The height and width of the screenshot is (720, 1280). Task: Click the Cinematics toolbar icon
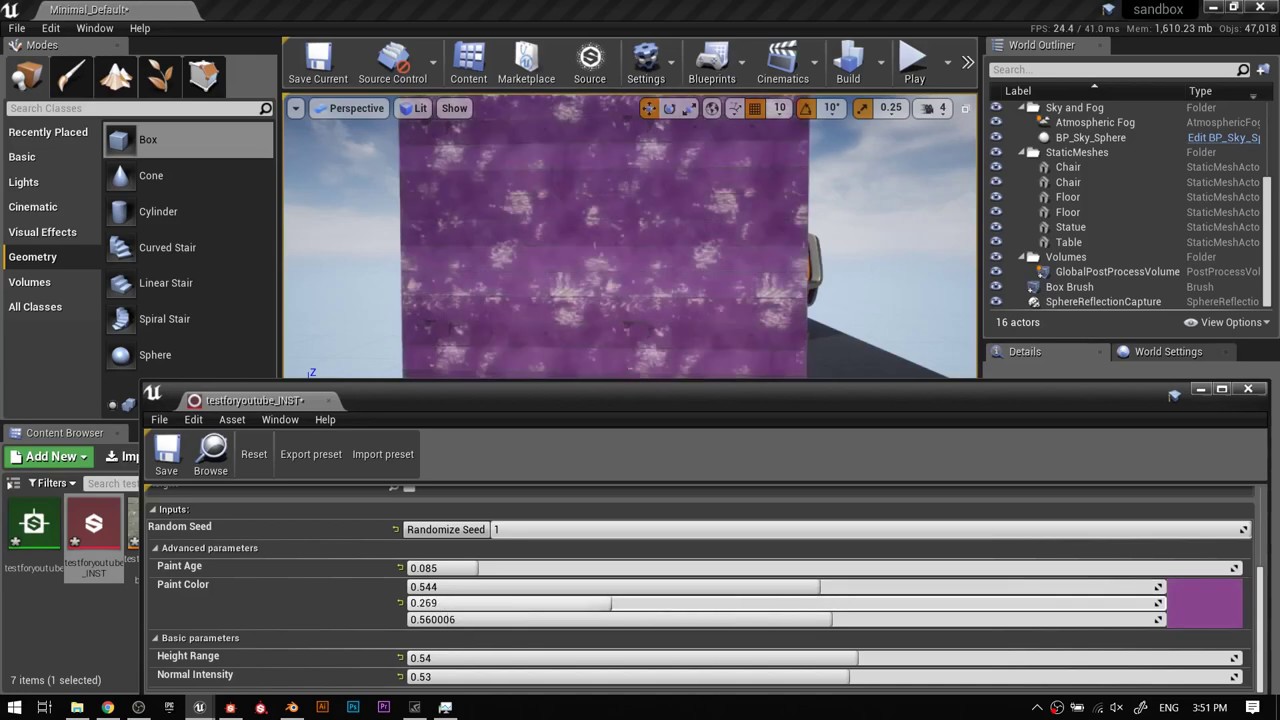pos(783,63)
